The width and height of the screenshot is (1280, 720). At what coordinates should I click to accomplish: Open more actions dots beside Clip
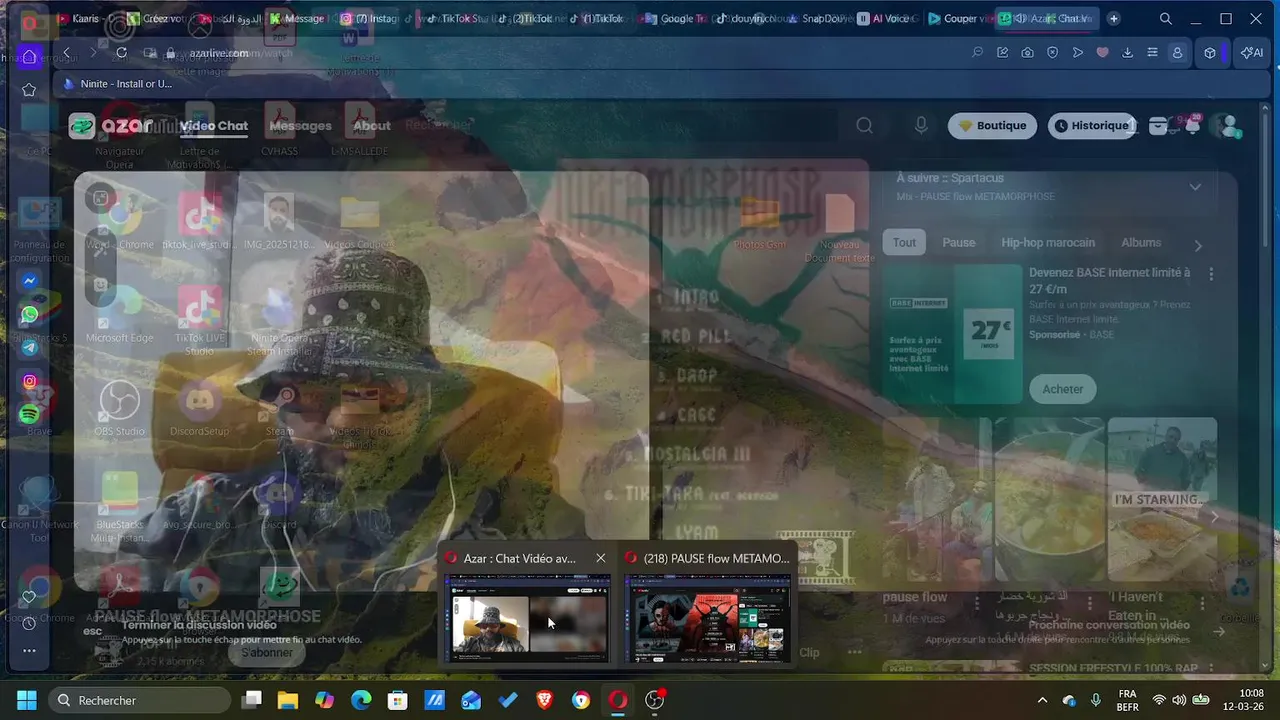pyautogui.click(x=854, y=652)
